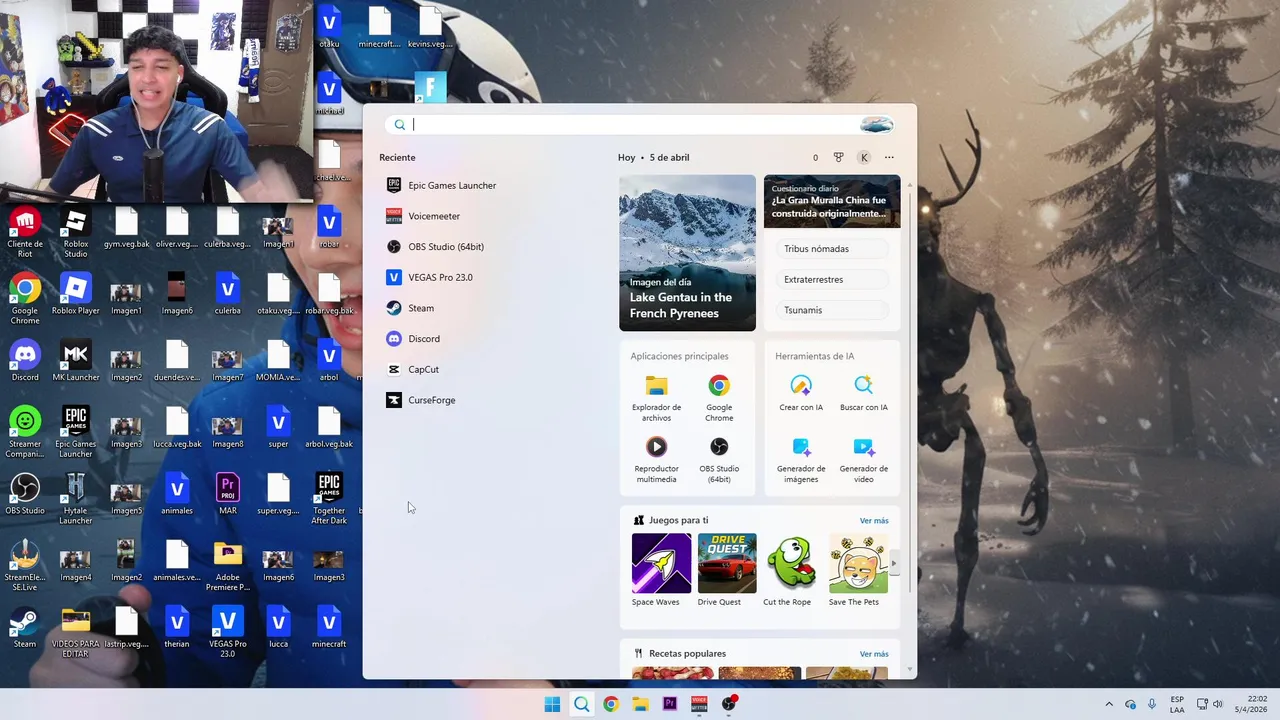Viewport: 1280px width, 720px height.
Task: Open Generador de video tool
Action: (x=863, y=459)
